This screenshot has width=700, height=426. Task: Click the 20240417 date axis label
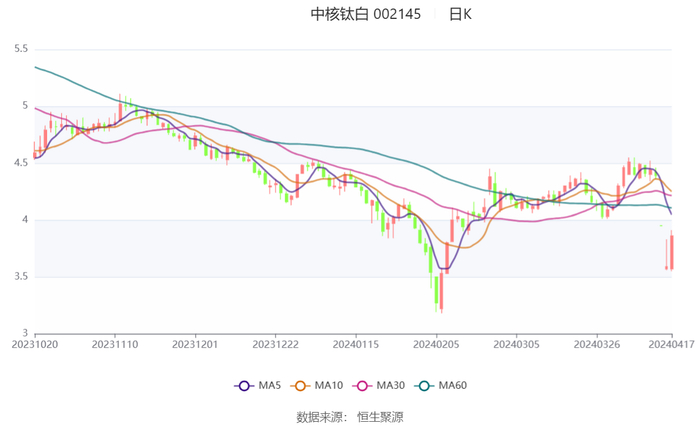tap(671, 345)
